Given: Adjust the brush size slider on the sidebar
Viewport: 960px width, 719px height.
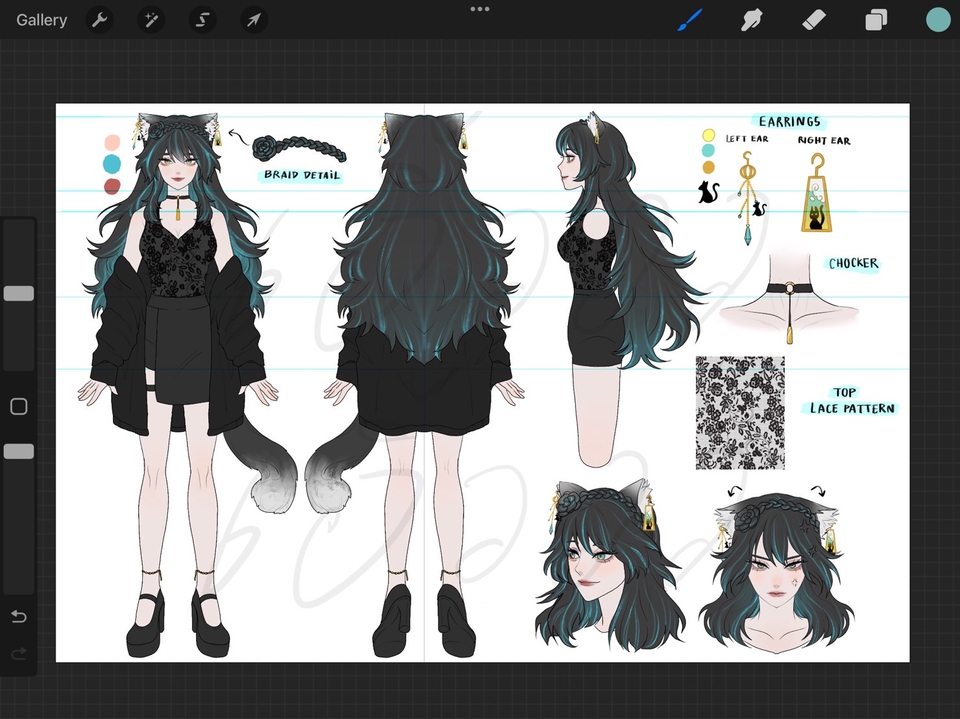Looking at the screenshot, I should pyautogui.click(x=18, y=293).
